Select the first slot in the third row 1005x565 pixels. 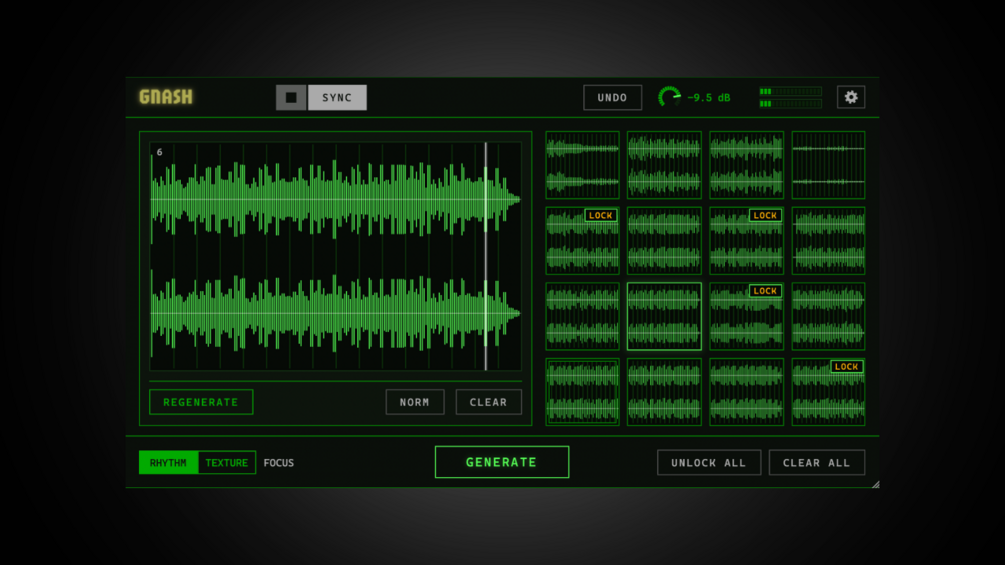click(582, 316)
